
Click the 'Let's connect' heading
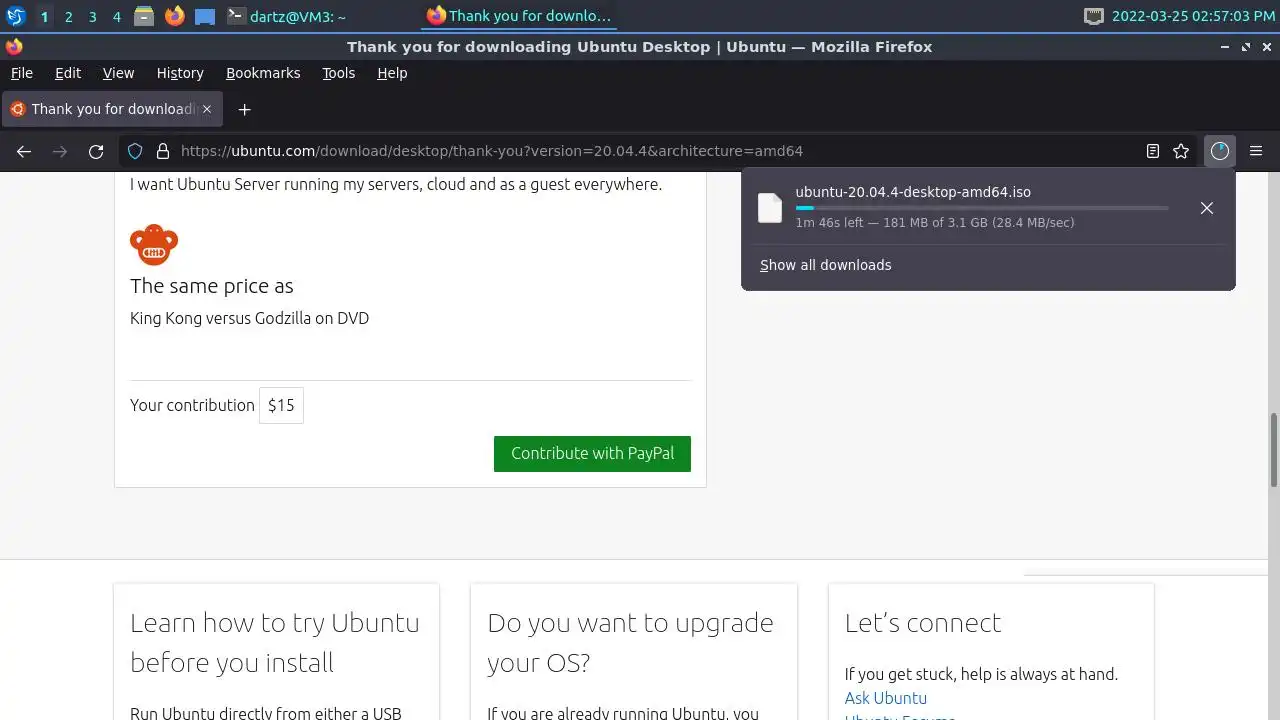tap(923, 622)
